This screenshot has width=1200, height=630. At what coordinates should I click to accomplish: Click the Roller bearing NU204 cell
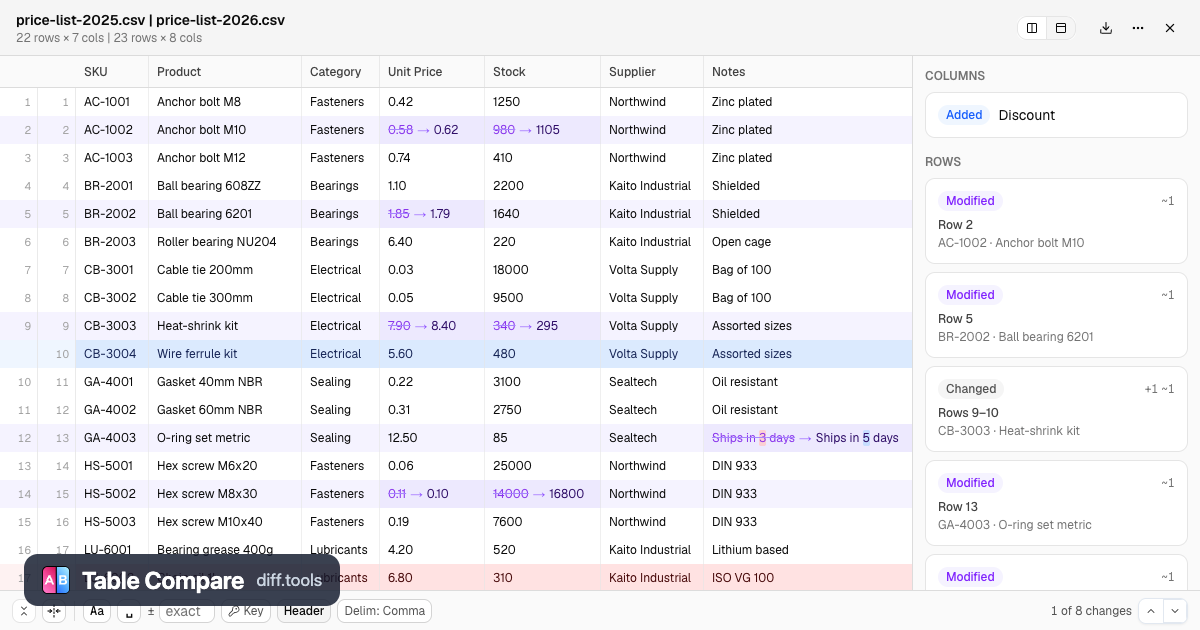click(x=225, y=242)
